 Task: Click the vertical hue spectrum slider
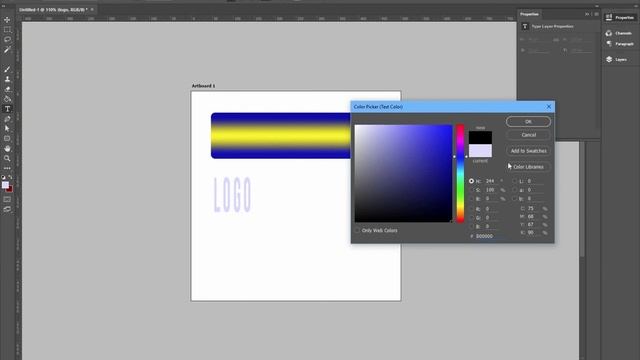pyautogui.click(x=460, y=173)
